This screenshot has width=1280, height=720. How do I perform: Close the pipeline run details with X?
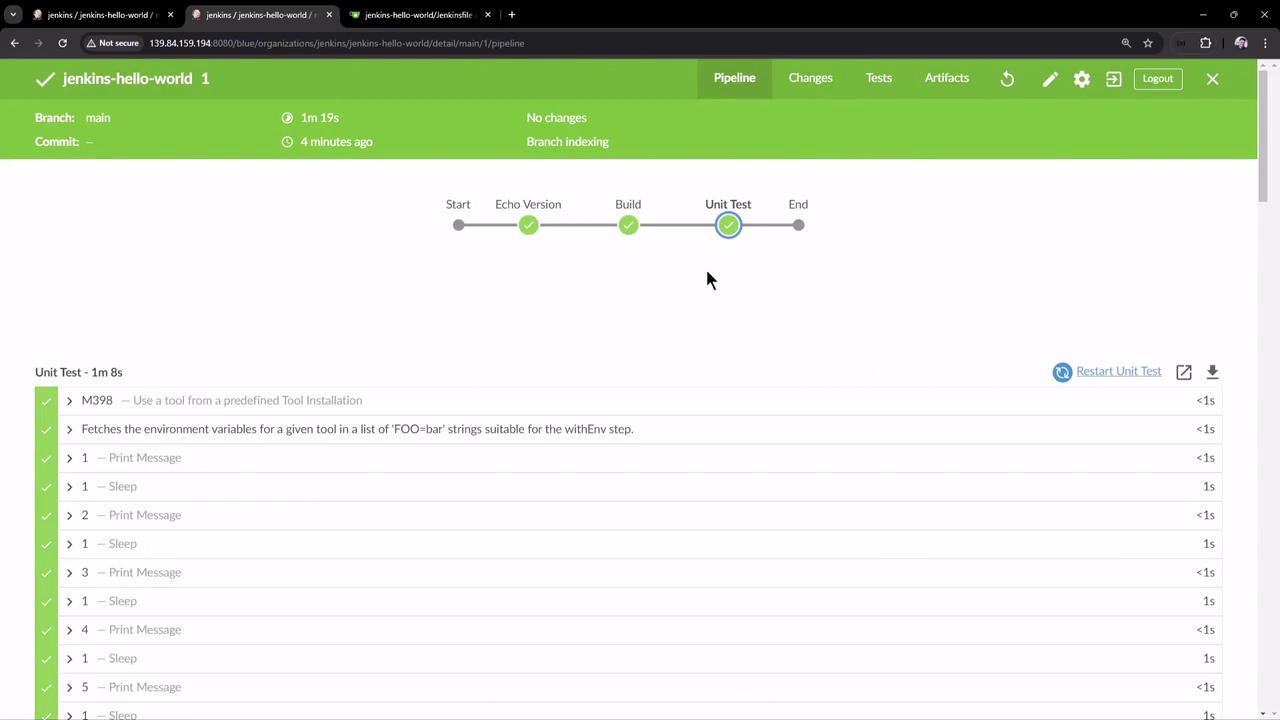[x=1212, y=79]
